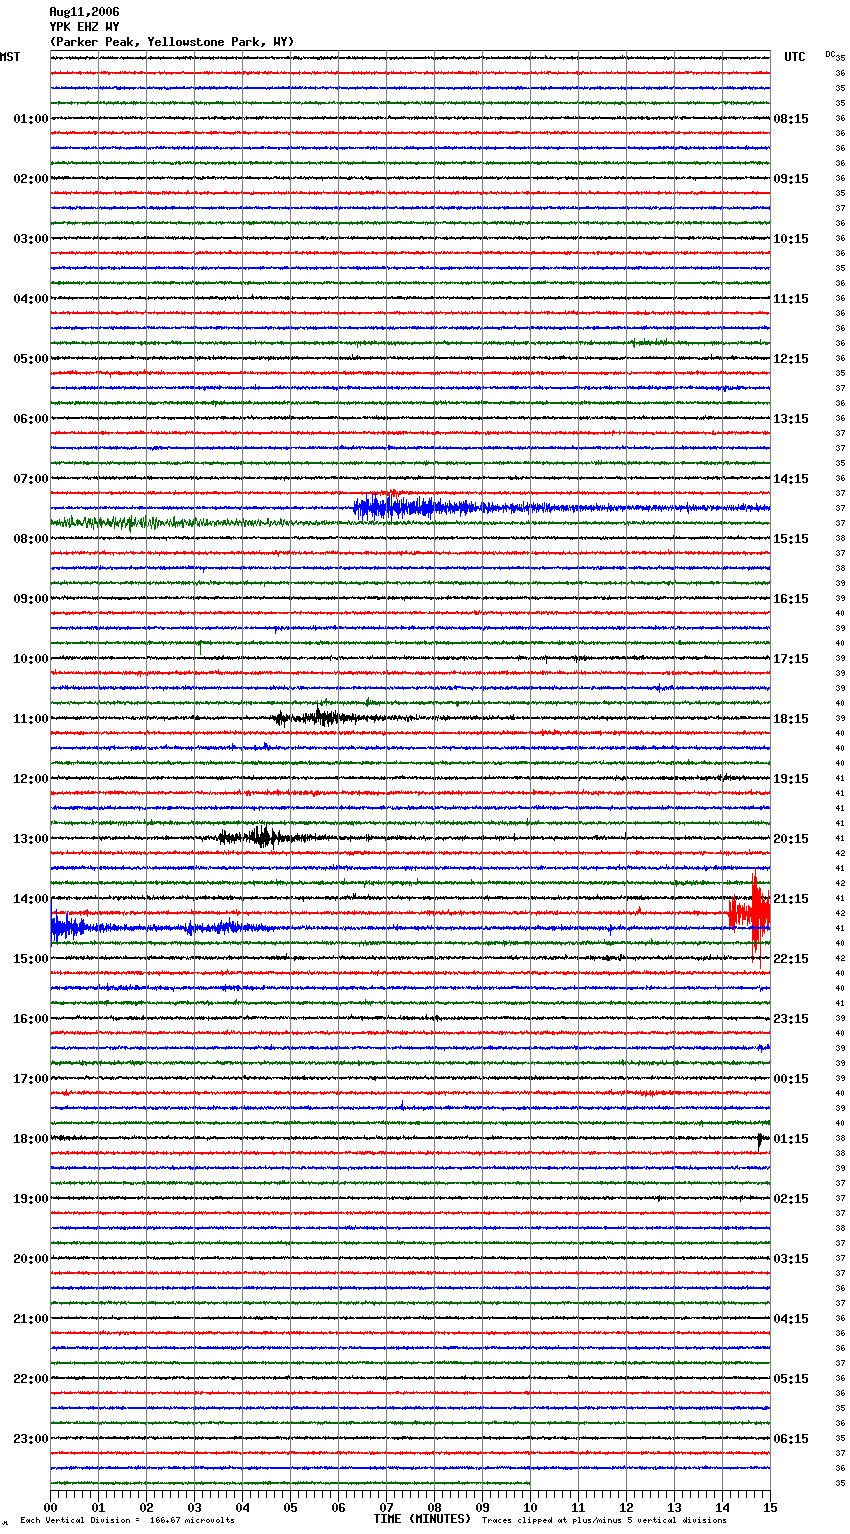Click minute 15 on the bottom axis
The width and height of the screenshot is (850, 1534).
click(x=770, y=1507)
